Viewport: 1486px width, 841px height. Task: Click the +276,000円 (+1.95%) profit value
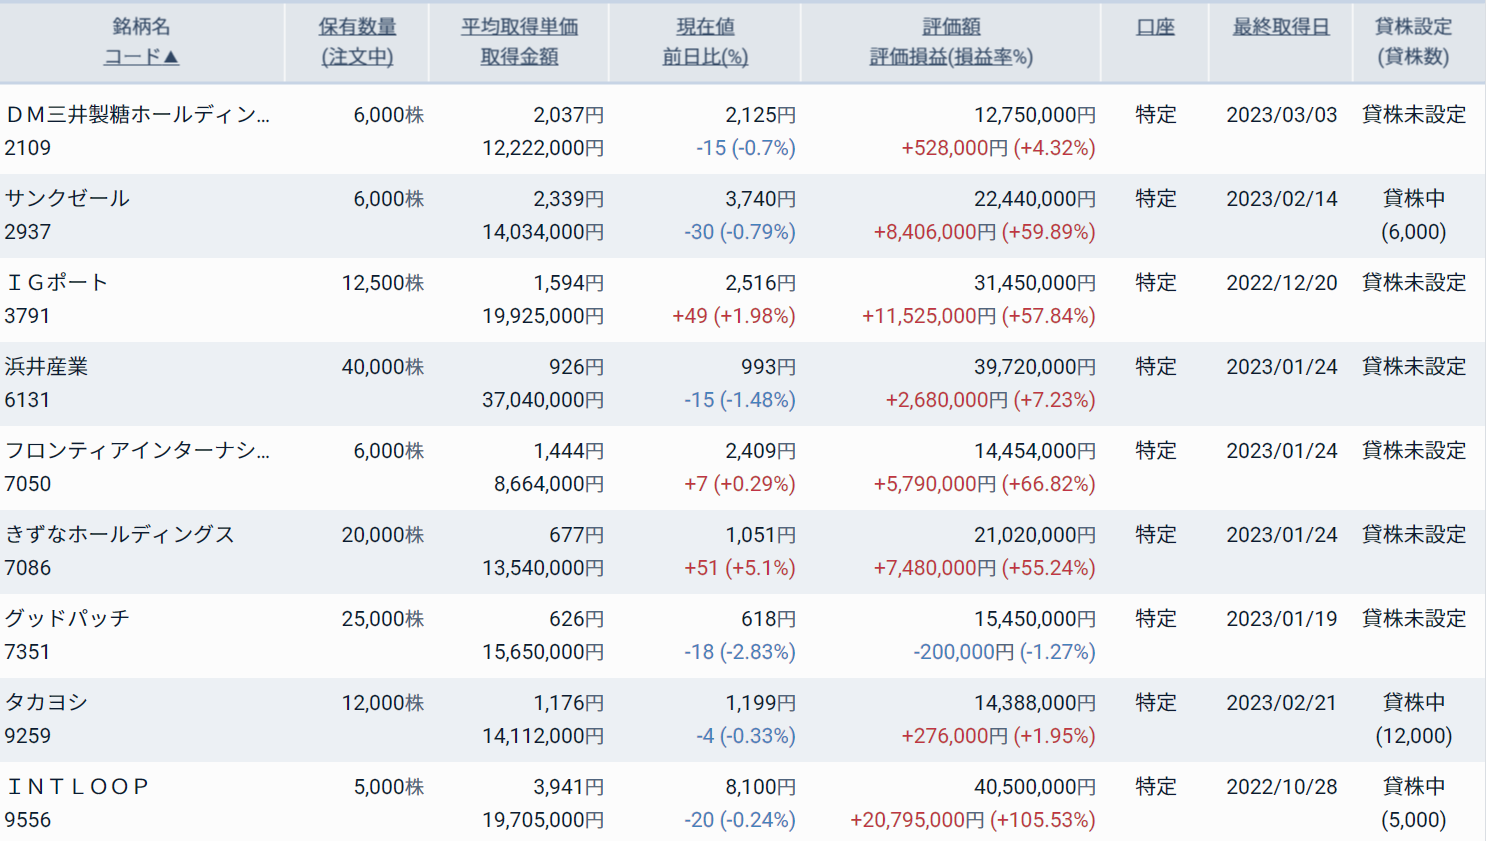[998, 736]
